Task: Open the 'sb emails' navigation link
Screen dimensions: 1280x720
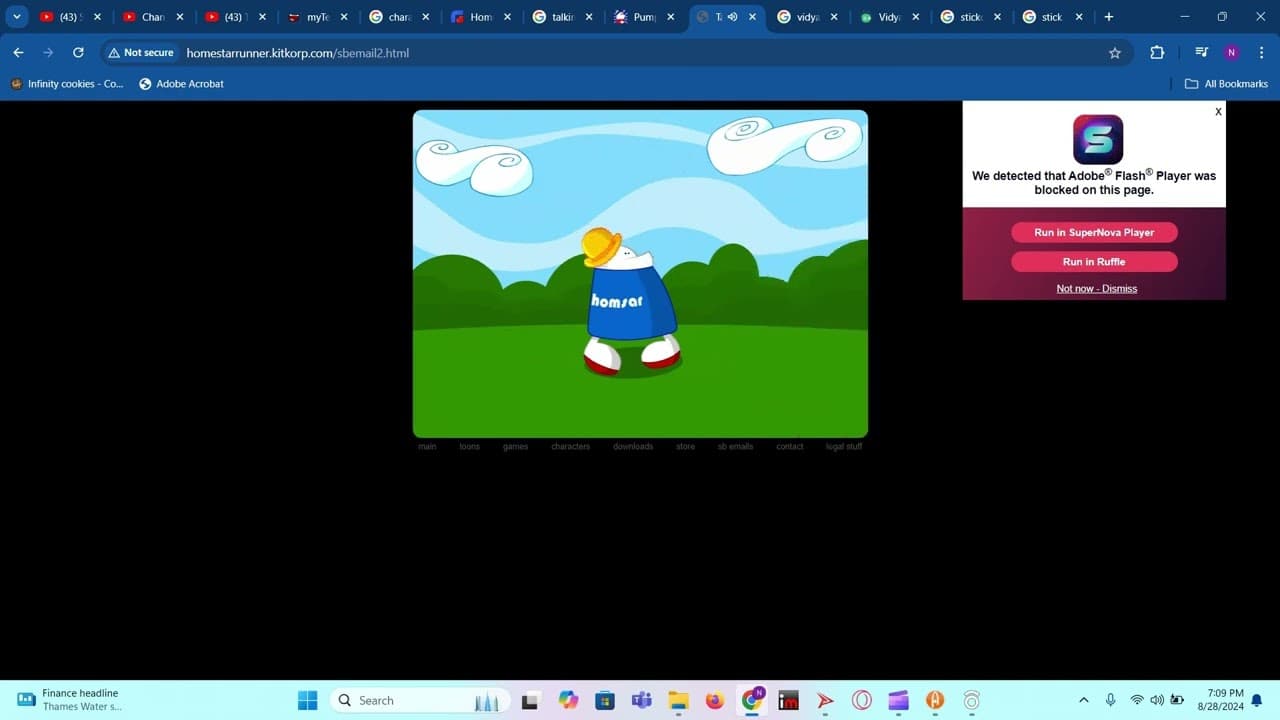Action: click(x=735, y=446)
